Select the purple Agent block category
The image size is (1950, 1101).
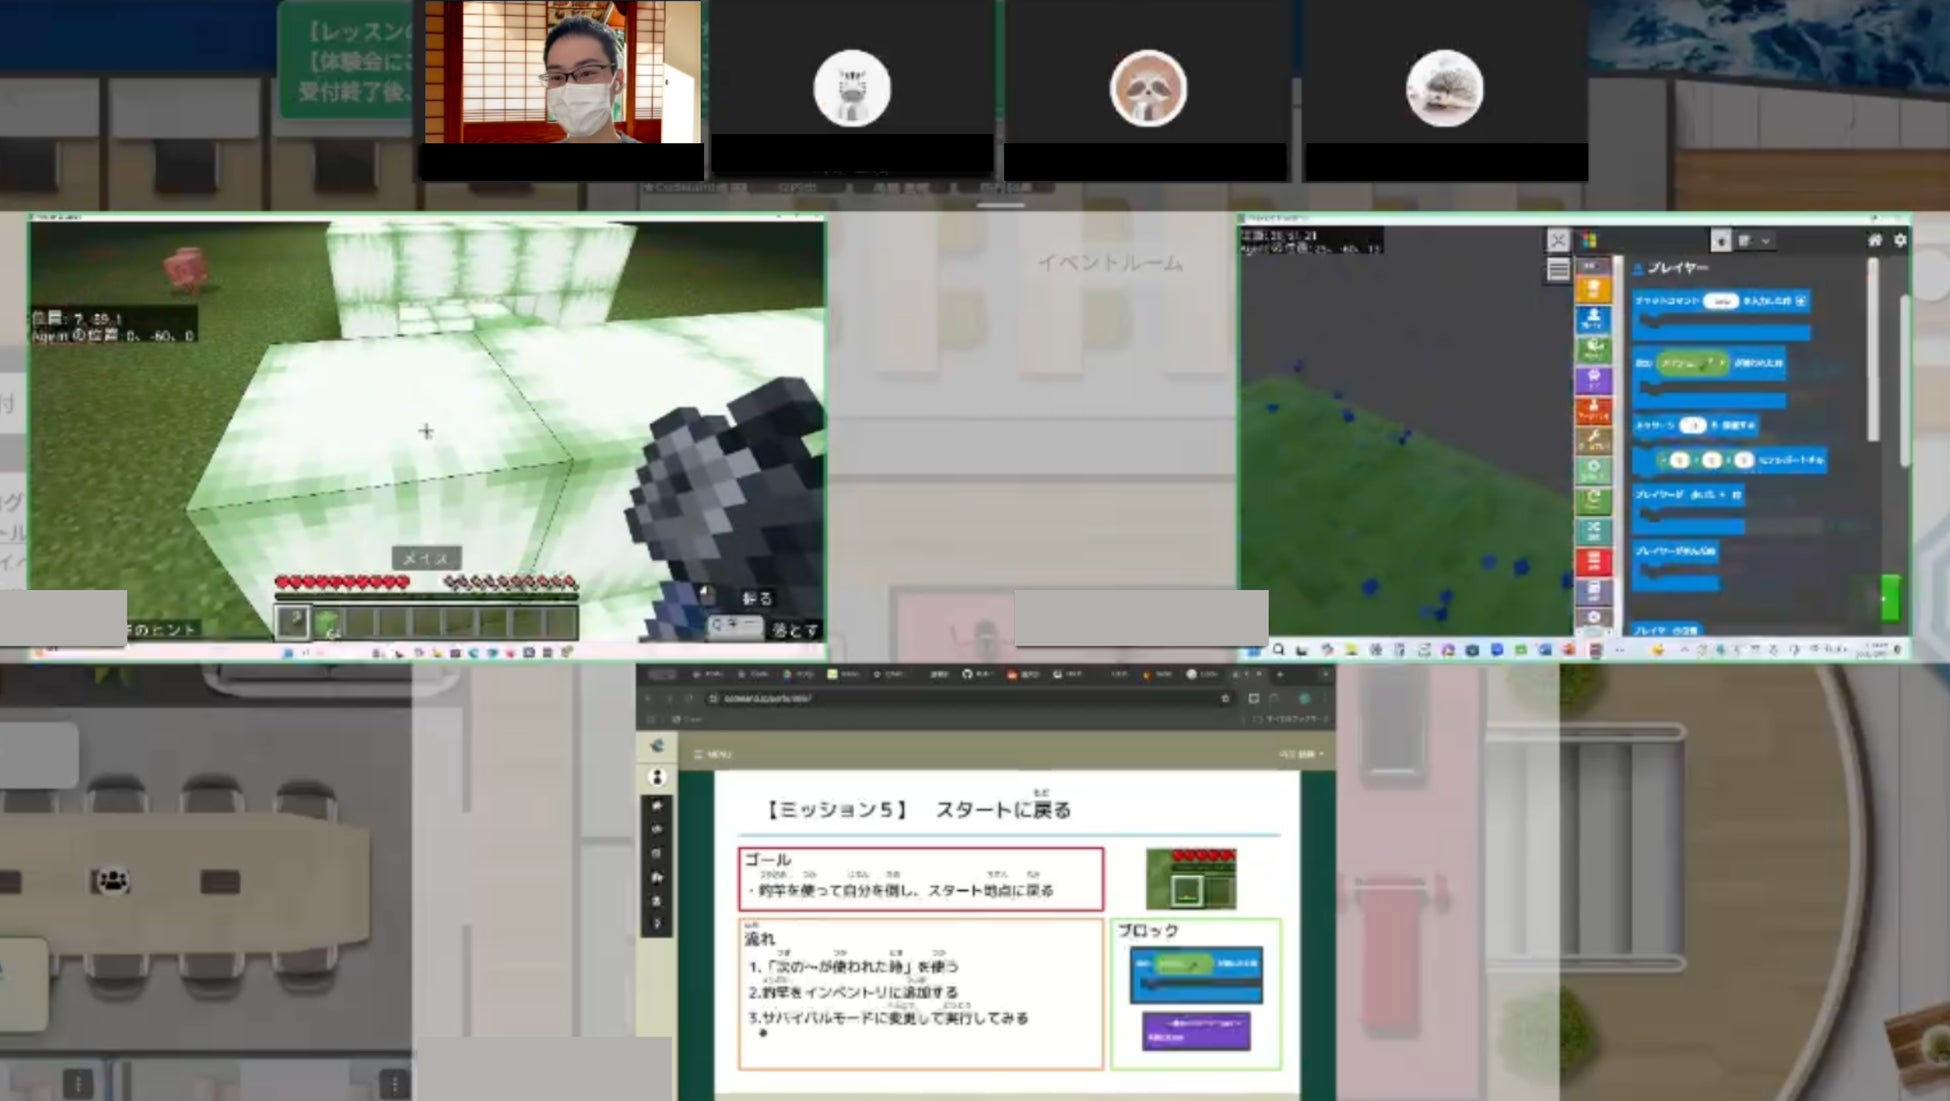[1592, 379]
